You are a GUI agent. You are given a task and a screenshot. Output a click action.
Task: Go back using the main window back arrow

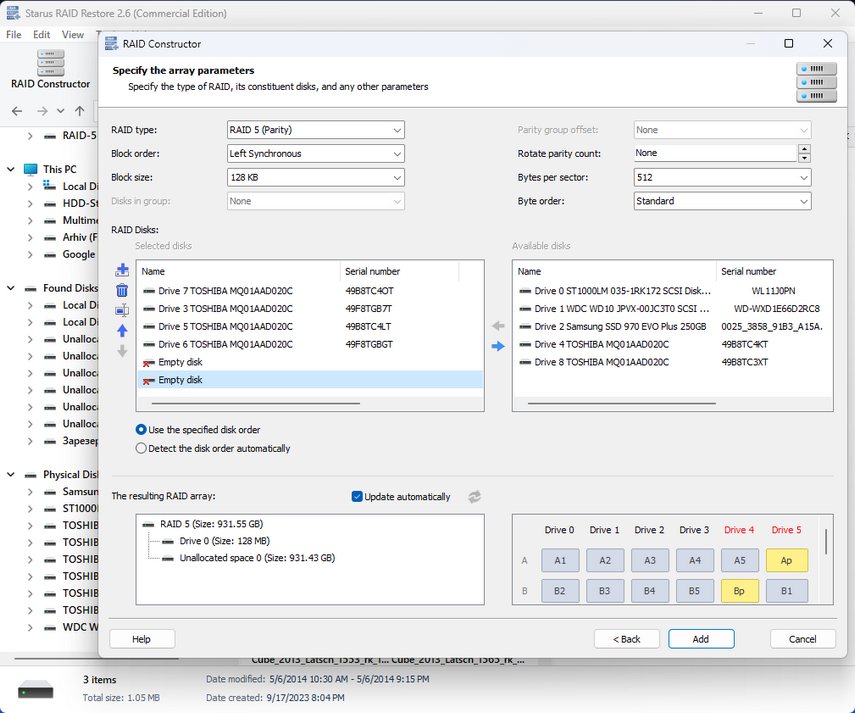click(x=17, y=111)
